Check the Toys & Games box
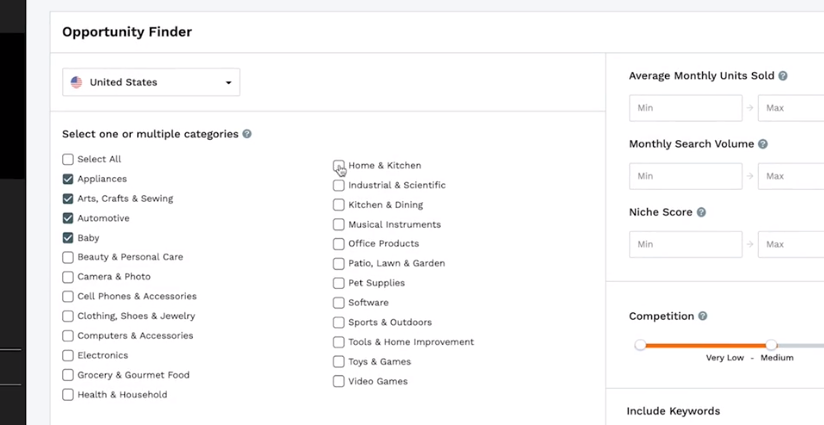The width and height of the screenshot is (824, 425). (339, 362)
